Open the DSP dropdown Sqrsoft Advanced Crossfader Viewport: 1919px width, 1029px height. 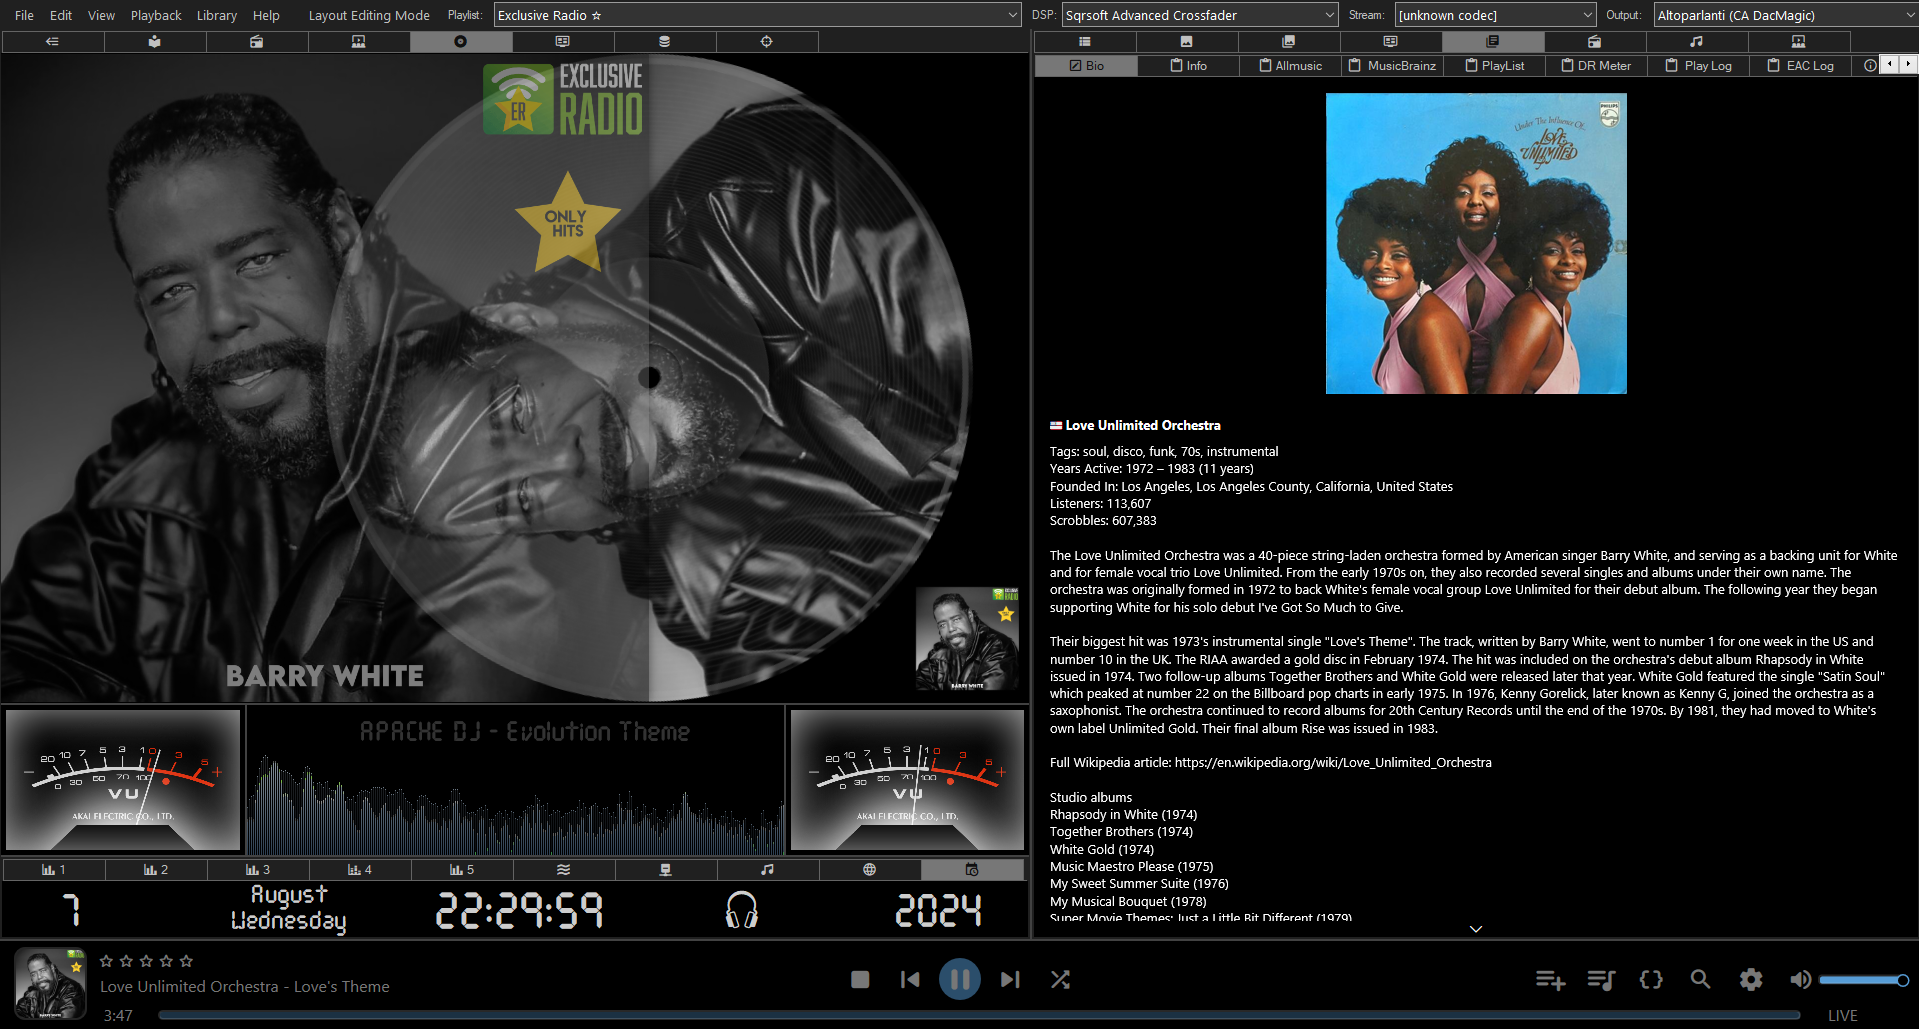tap(1200, 15)
